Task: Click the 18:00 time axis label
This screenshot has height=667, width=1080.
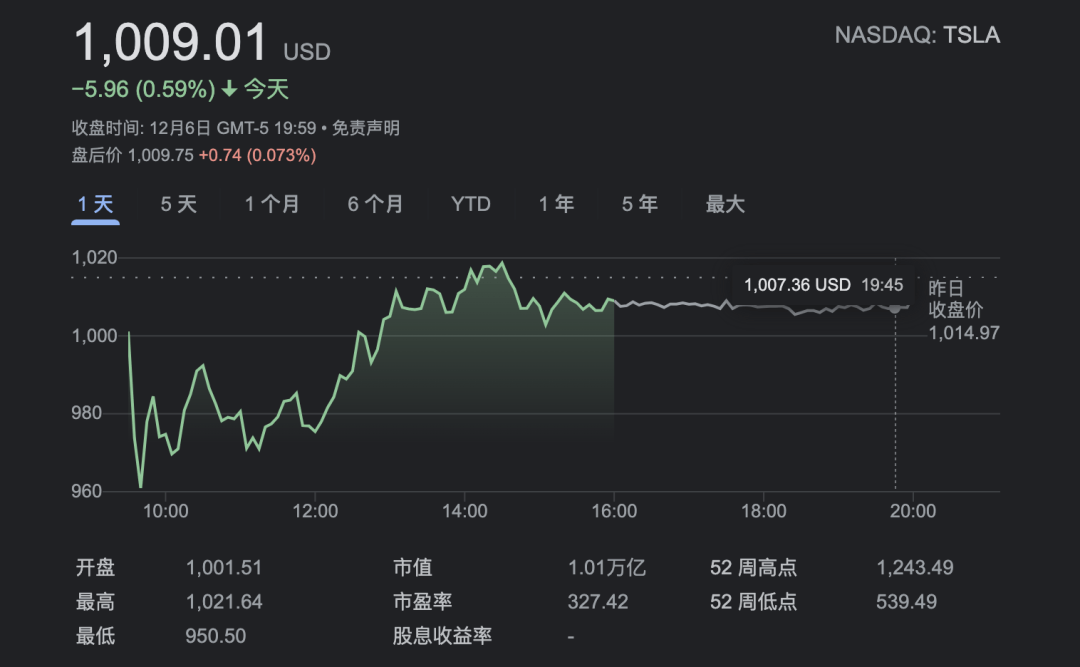Action: click(x=763, y=511)
